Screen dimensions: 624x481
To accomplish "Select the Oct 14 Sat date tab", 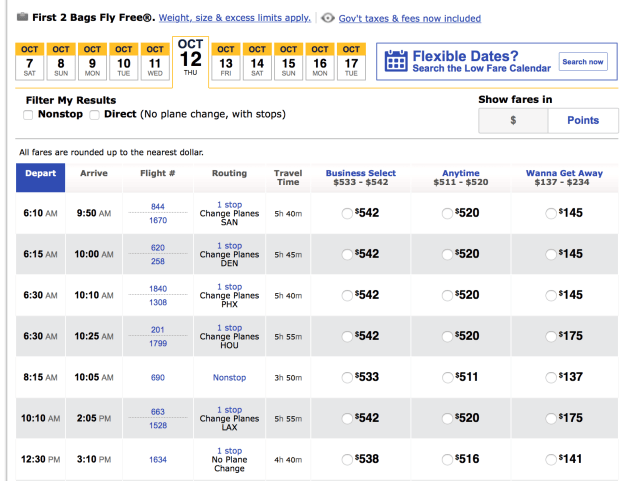I will click(x=257, y=61).
